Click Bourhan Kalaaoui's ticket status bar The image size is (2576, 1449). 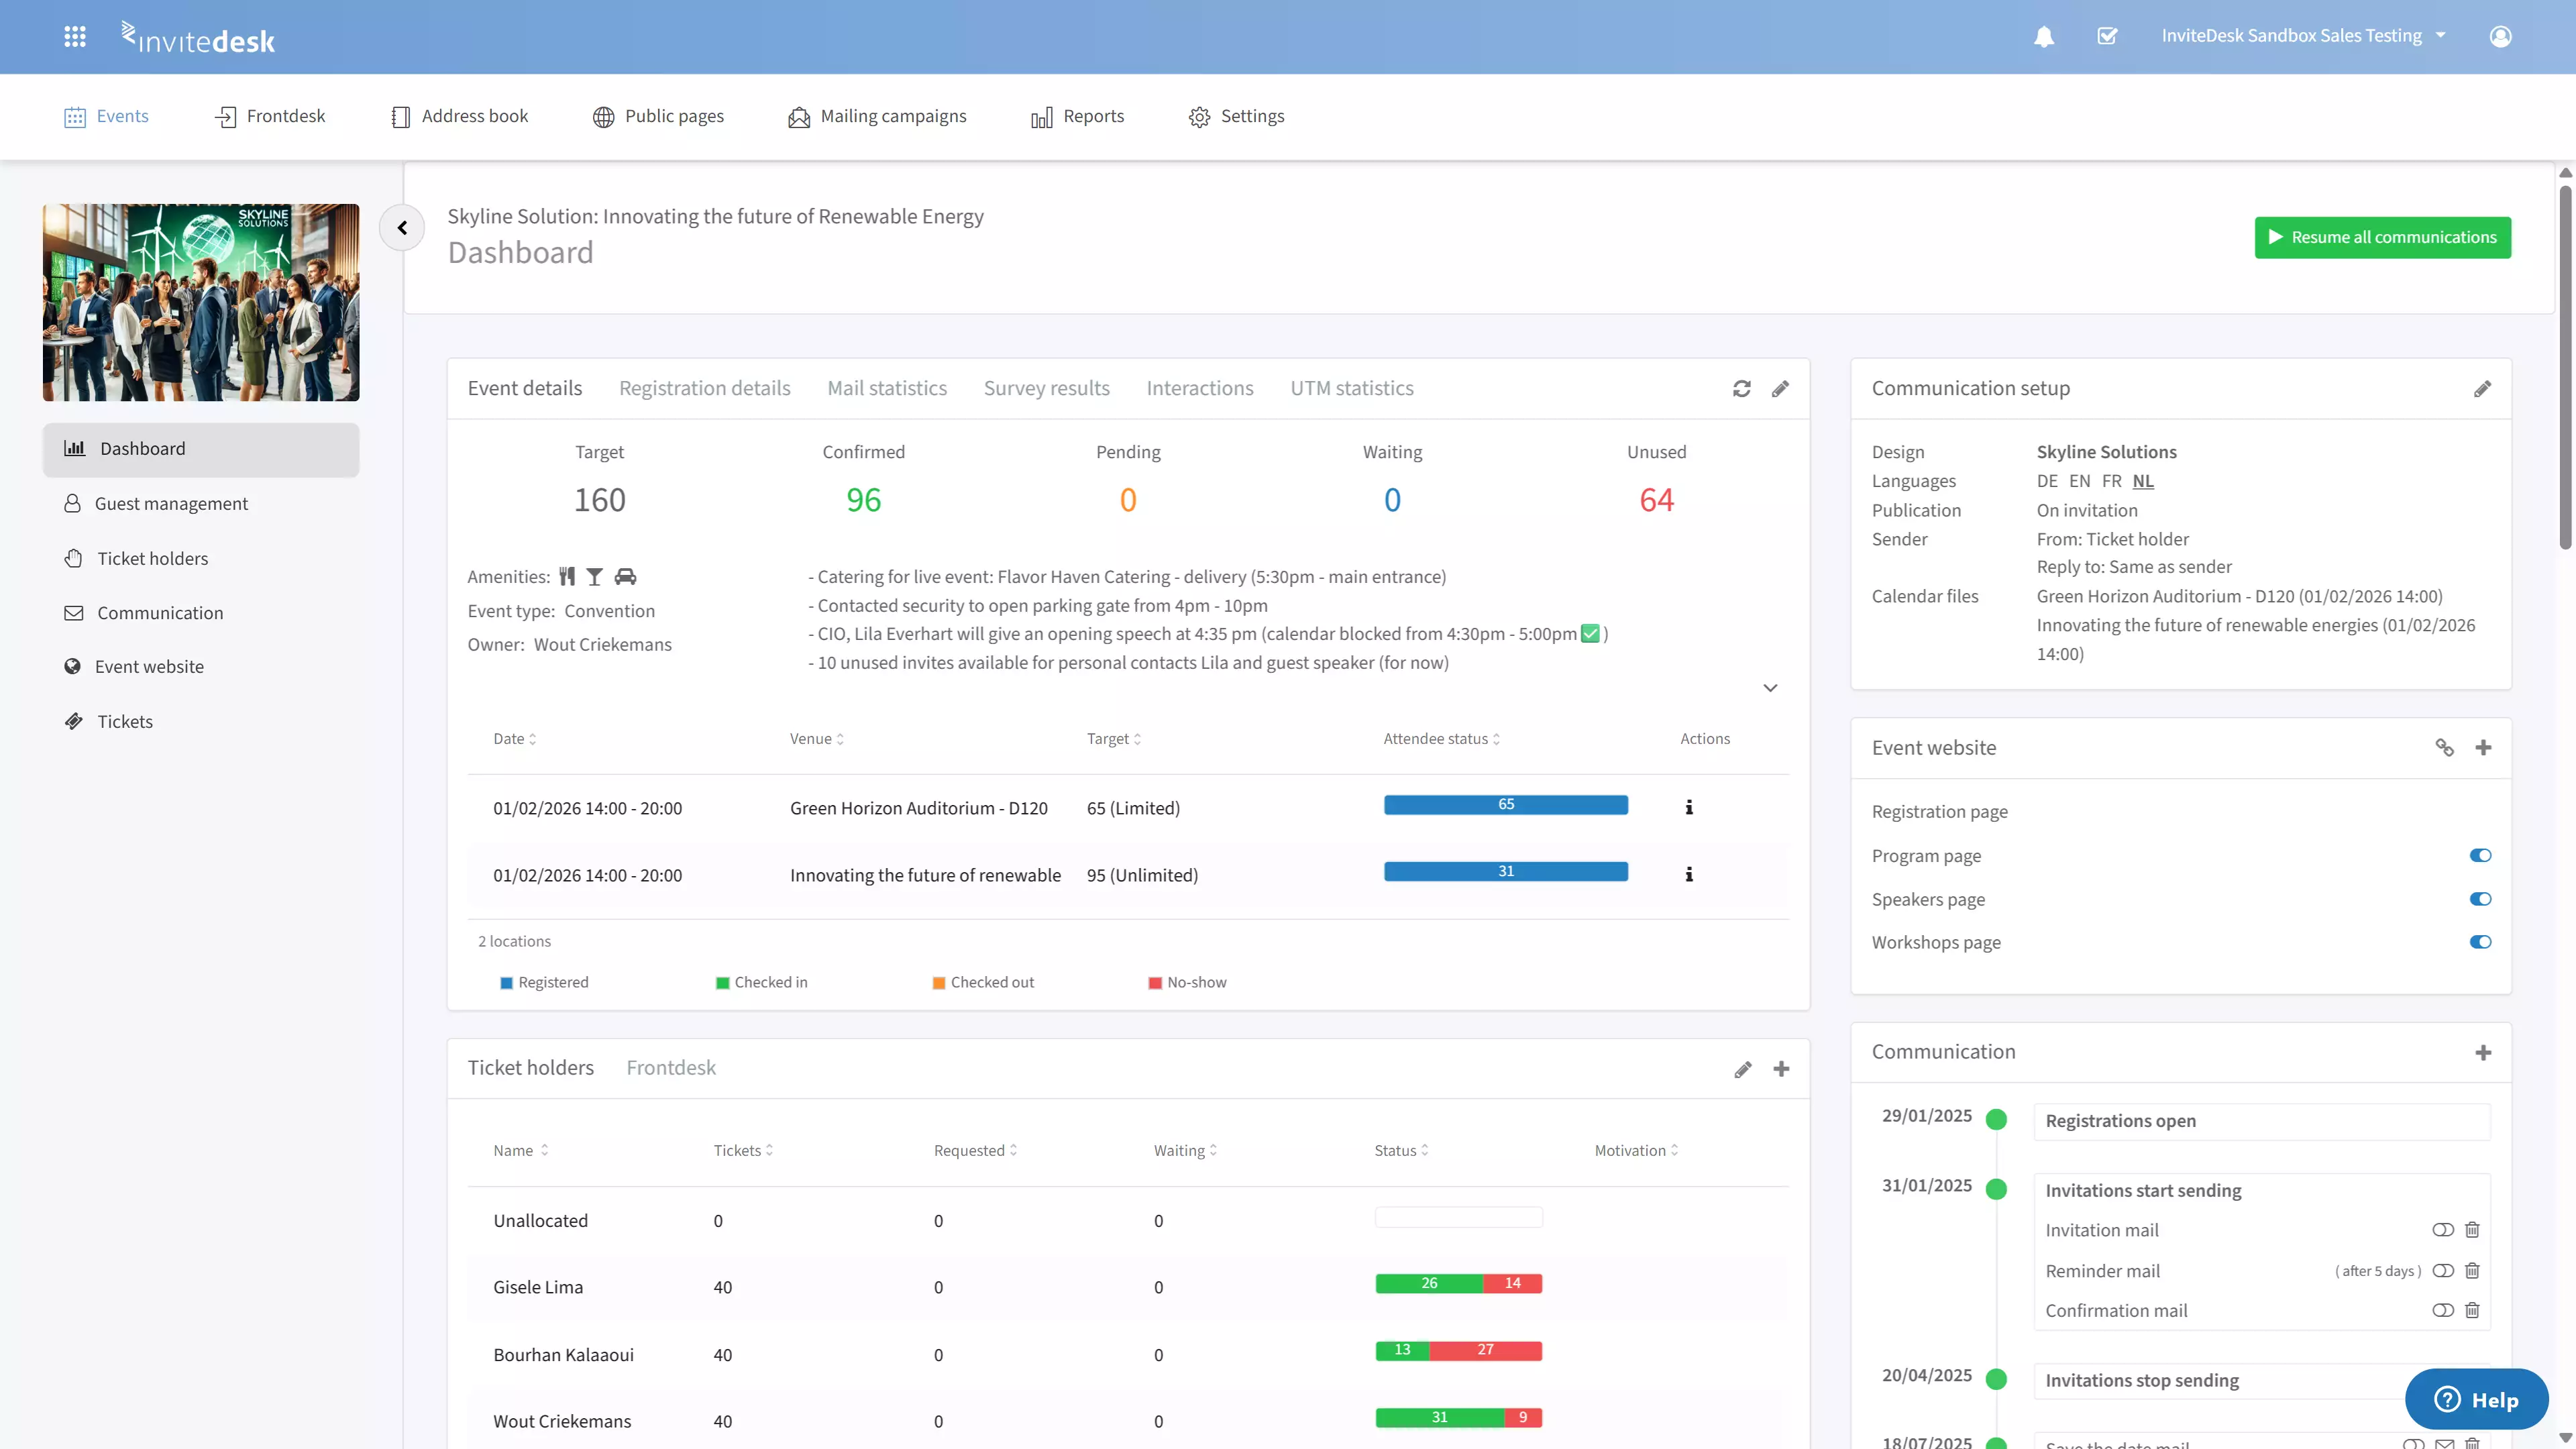1458,1351
